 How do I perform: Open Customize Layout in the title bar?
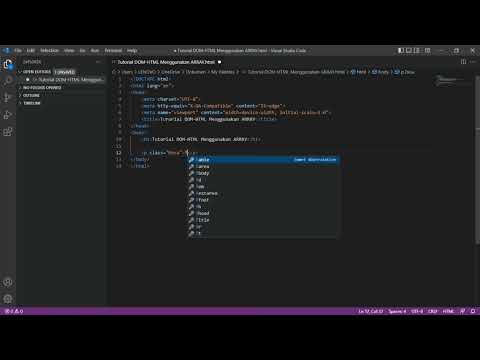(428, 51)
